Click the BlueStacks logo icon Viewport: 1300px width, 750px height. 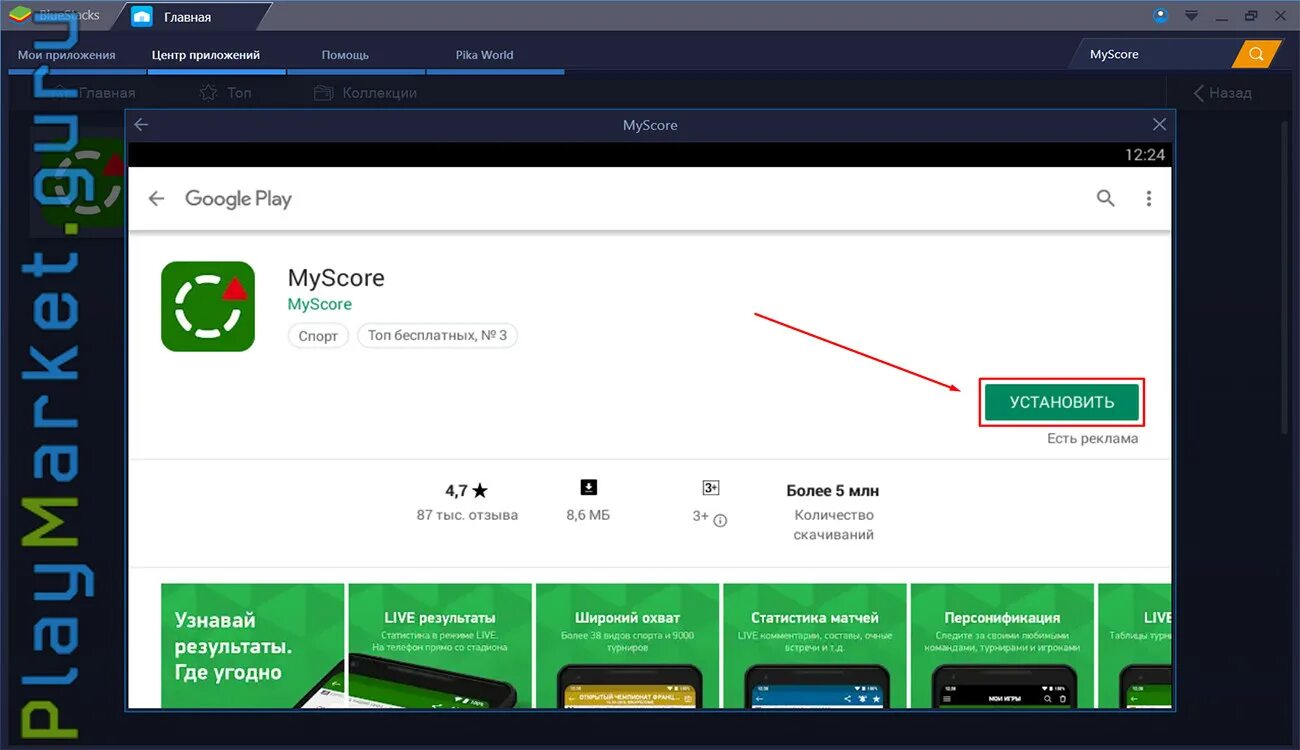pyautogui.click(x=20, y=15)
